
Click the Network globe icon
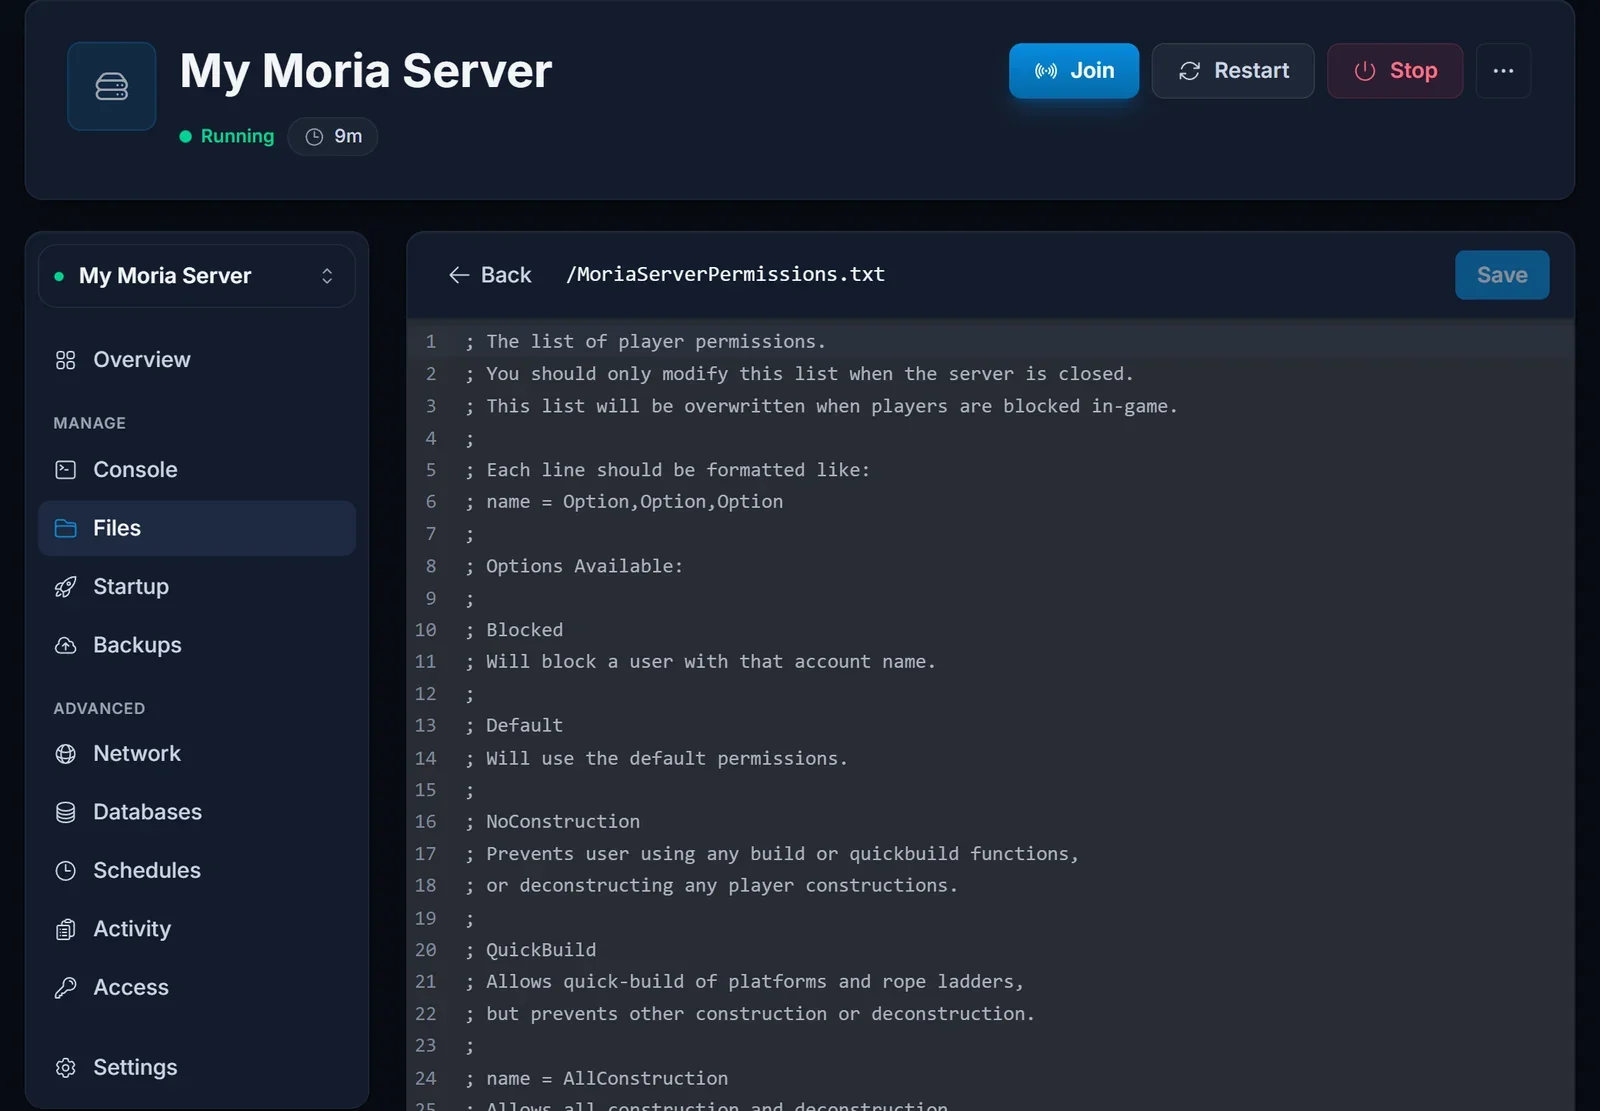pyautogui.click(x=66, y=754)
